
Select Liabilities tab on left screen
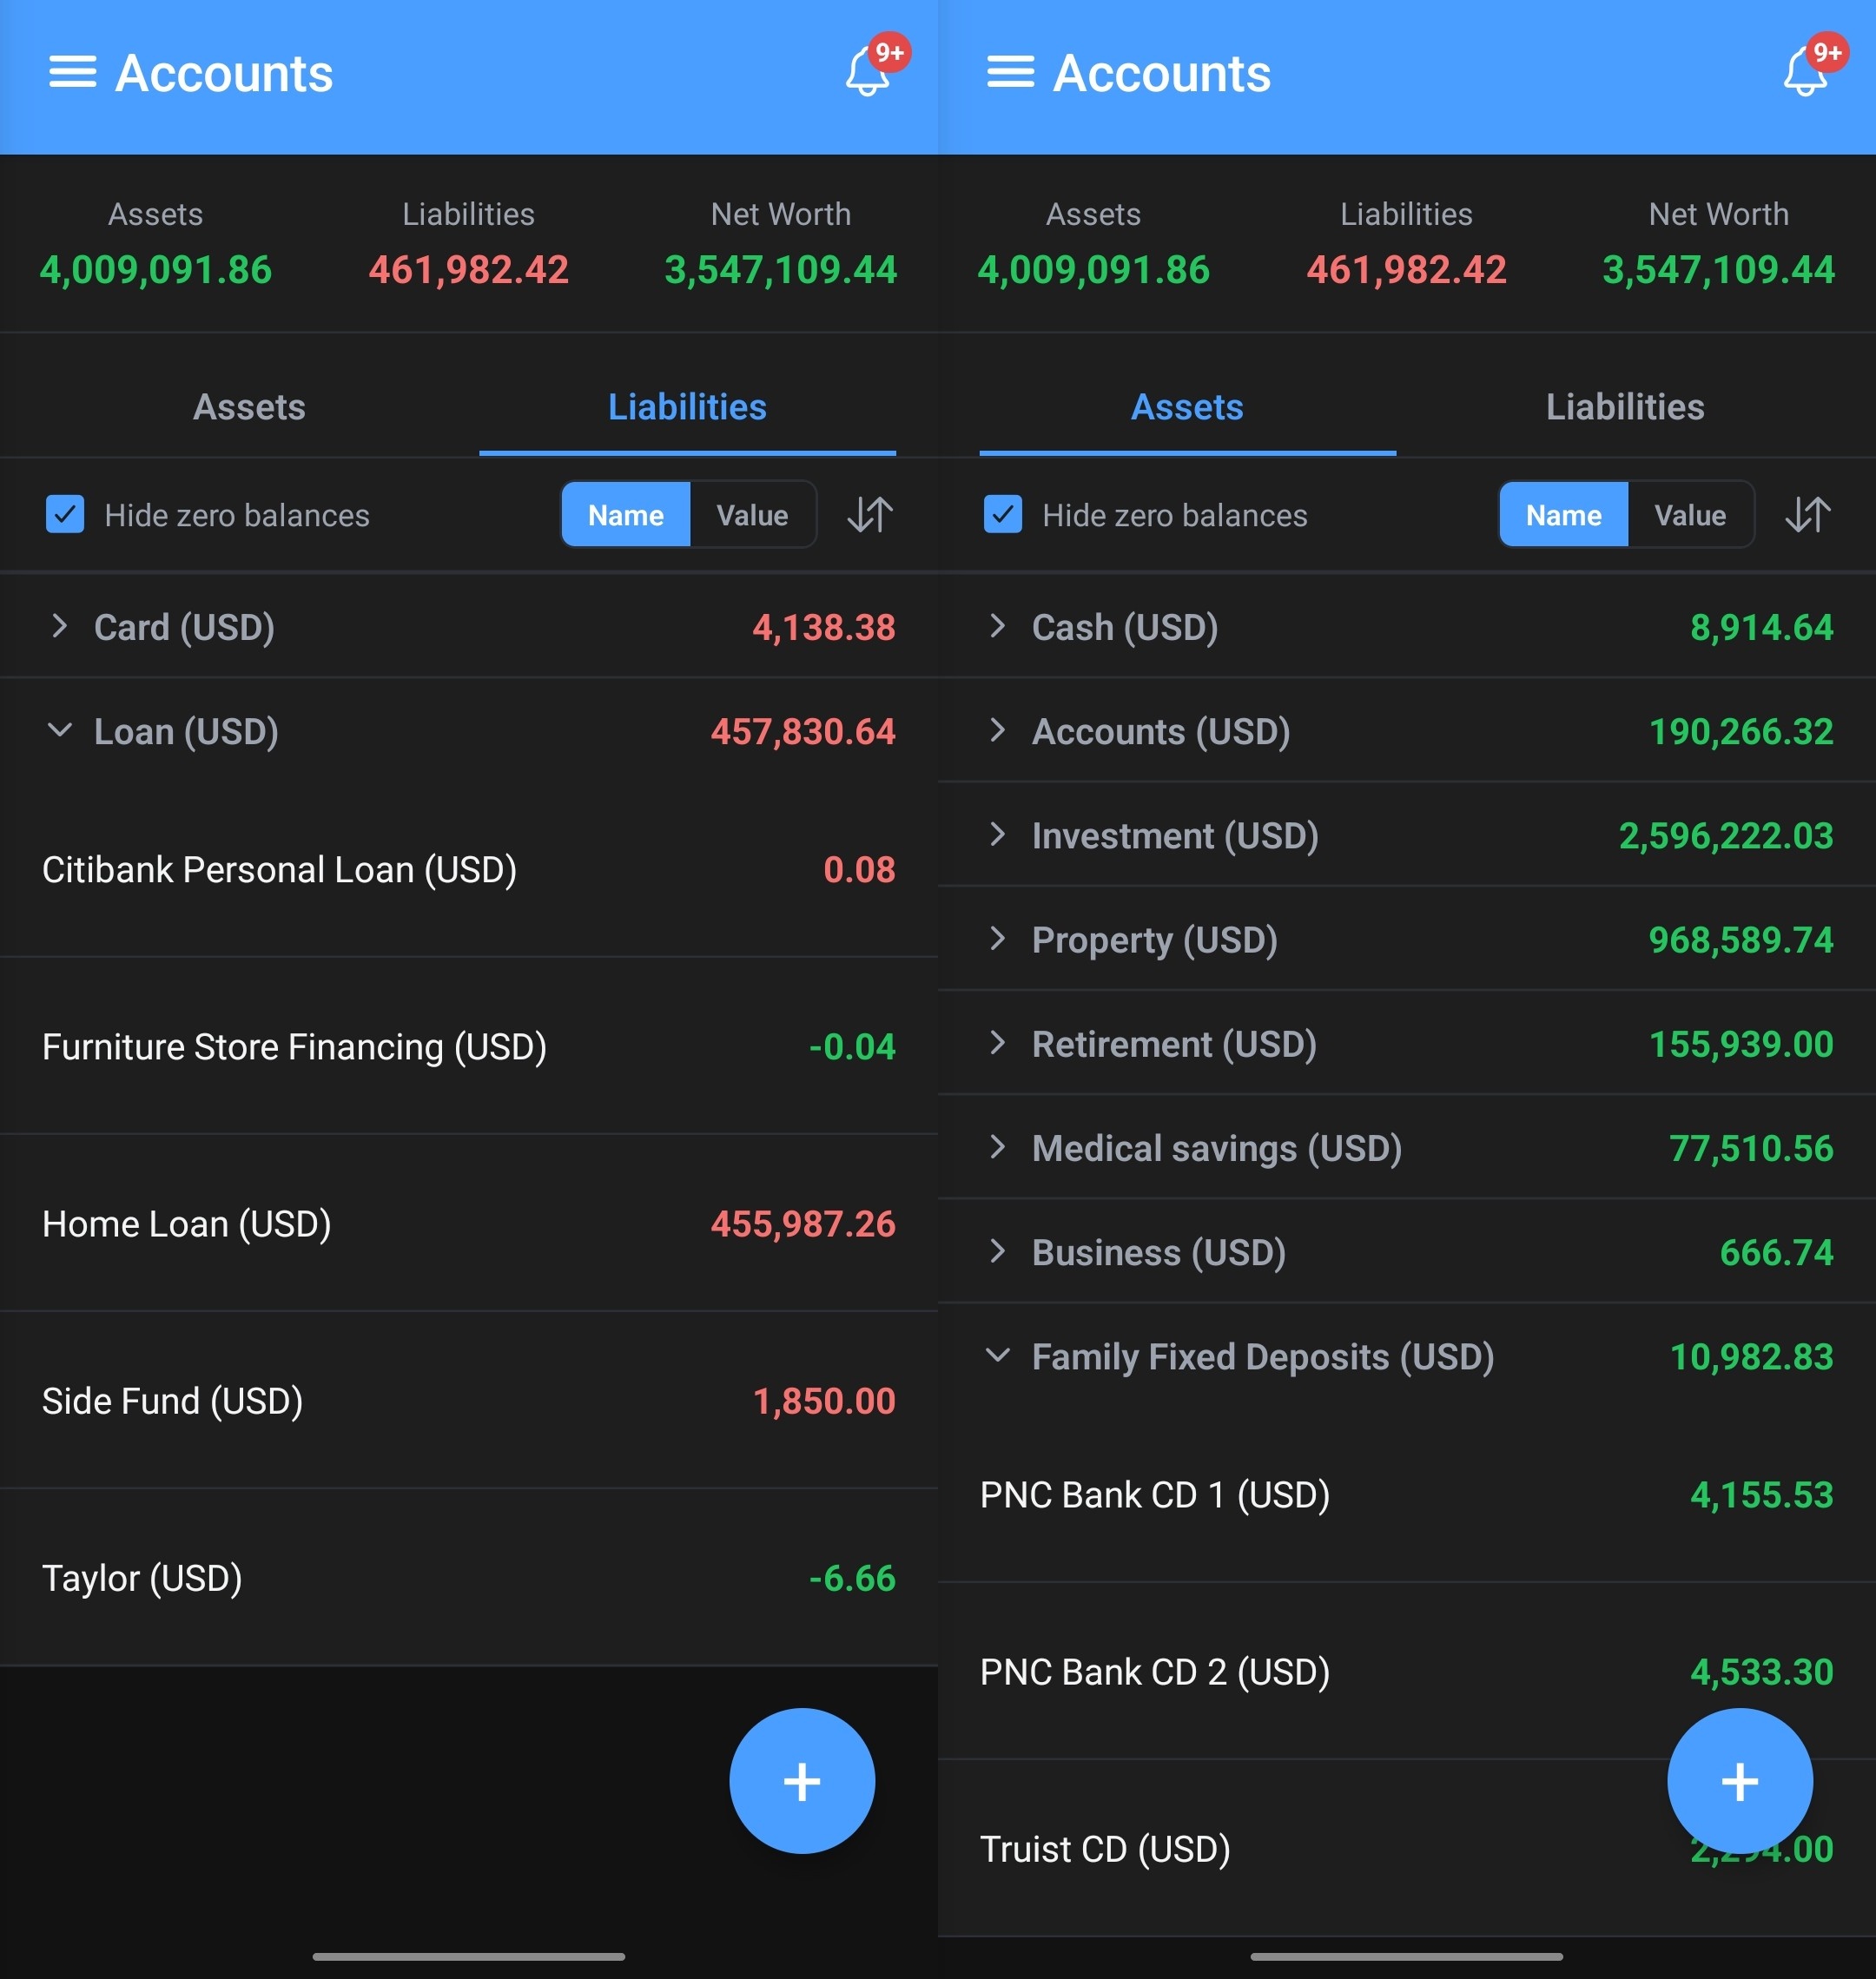pos(688,407)
